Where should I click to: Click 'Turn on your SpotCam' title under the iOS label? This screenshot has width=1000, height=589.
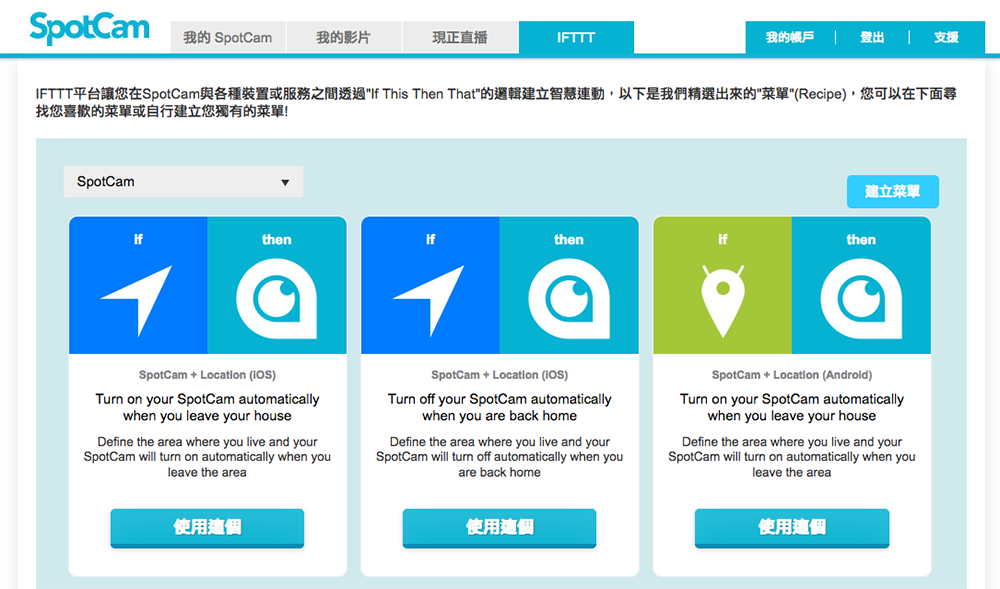coord(207,407)
